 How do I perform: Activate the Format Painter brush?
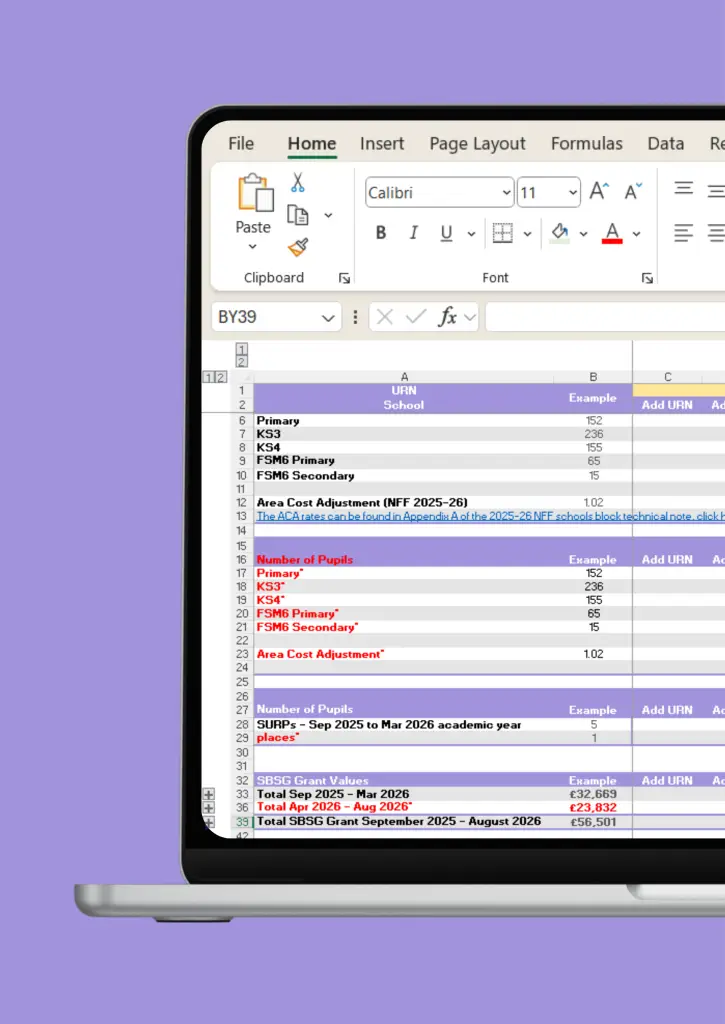coord(298,248)
